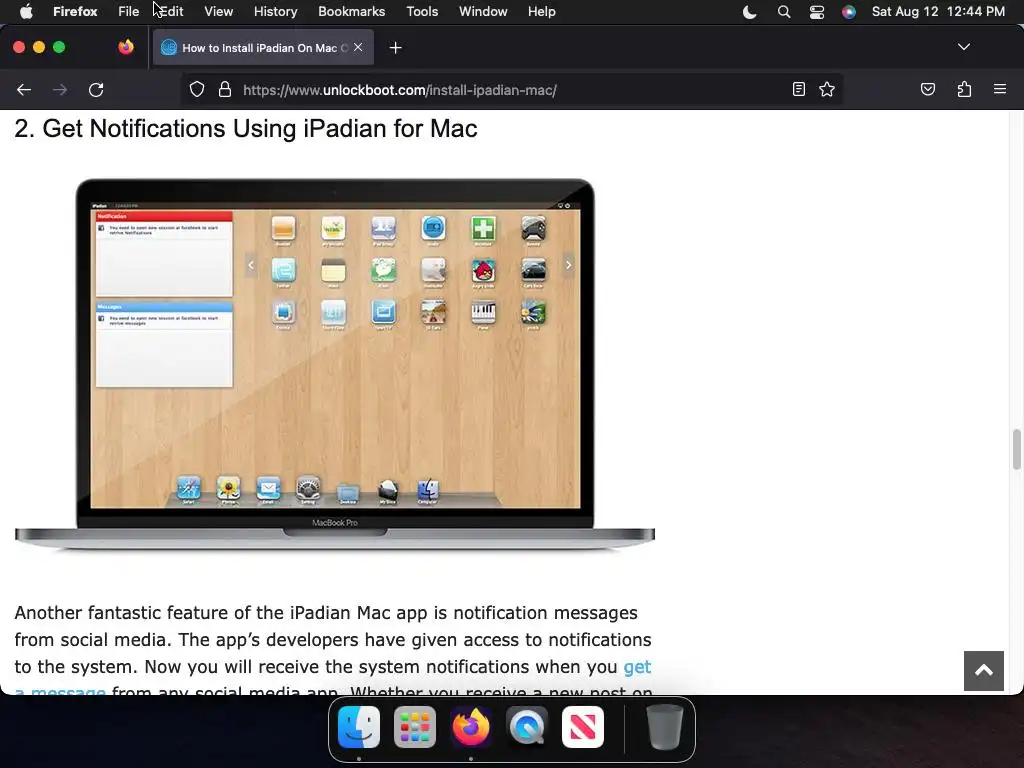Viewport: 1024px width, 768px height.
Task: Open the View menu
Action: (218, 12)
